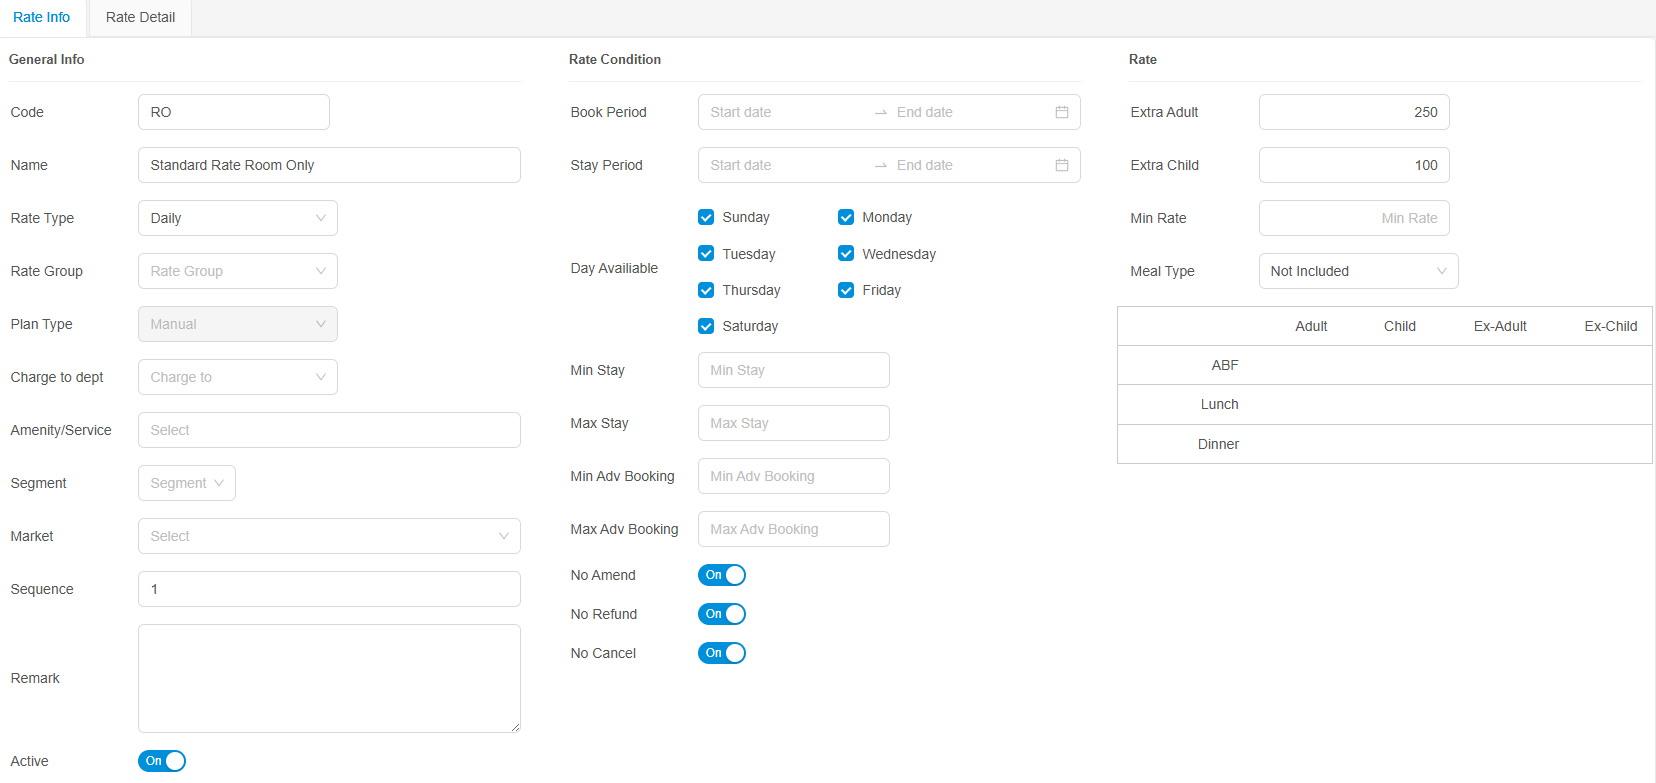Toggle the No Cancel switch
This screenshot has width=1656, height=783.
click(x=721, y=653)
